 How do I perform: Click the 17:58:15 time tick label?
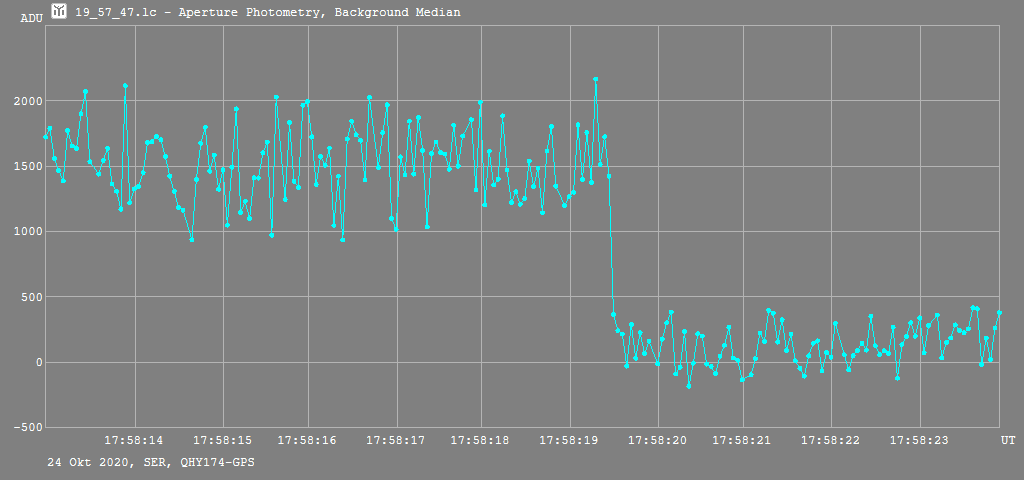pos(222,440)
